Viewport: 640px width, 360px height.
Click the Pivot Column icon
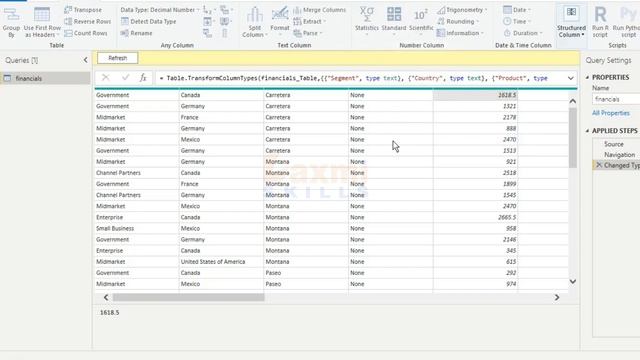(x=207, y=33)
